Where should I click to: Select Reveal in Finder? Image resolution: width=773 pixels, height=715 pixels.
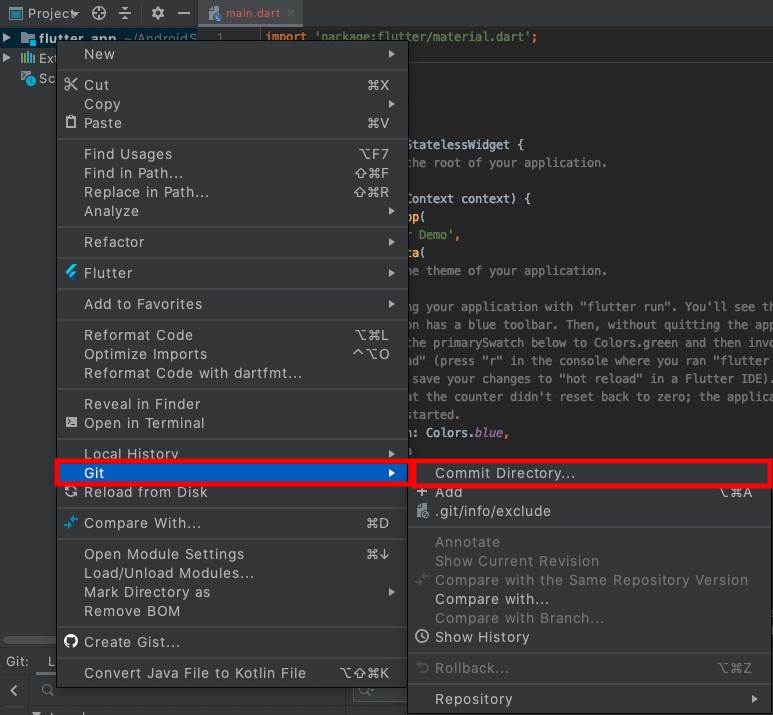click(x=232, y=404)
